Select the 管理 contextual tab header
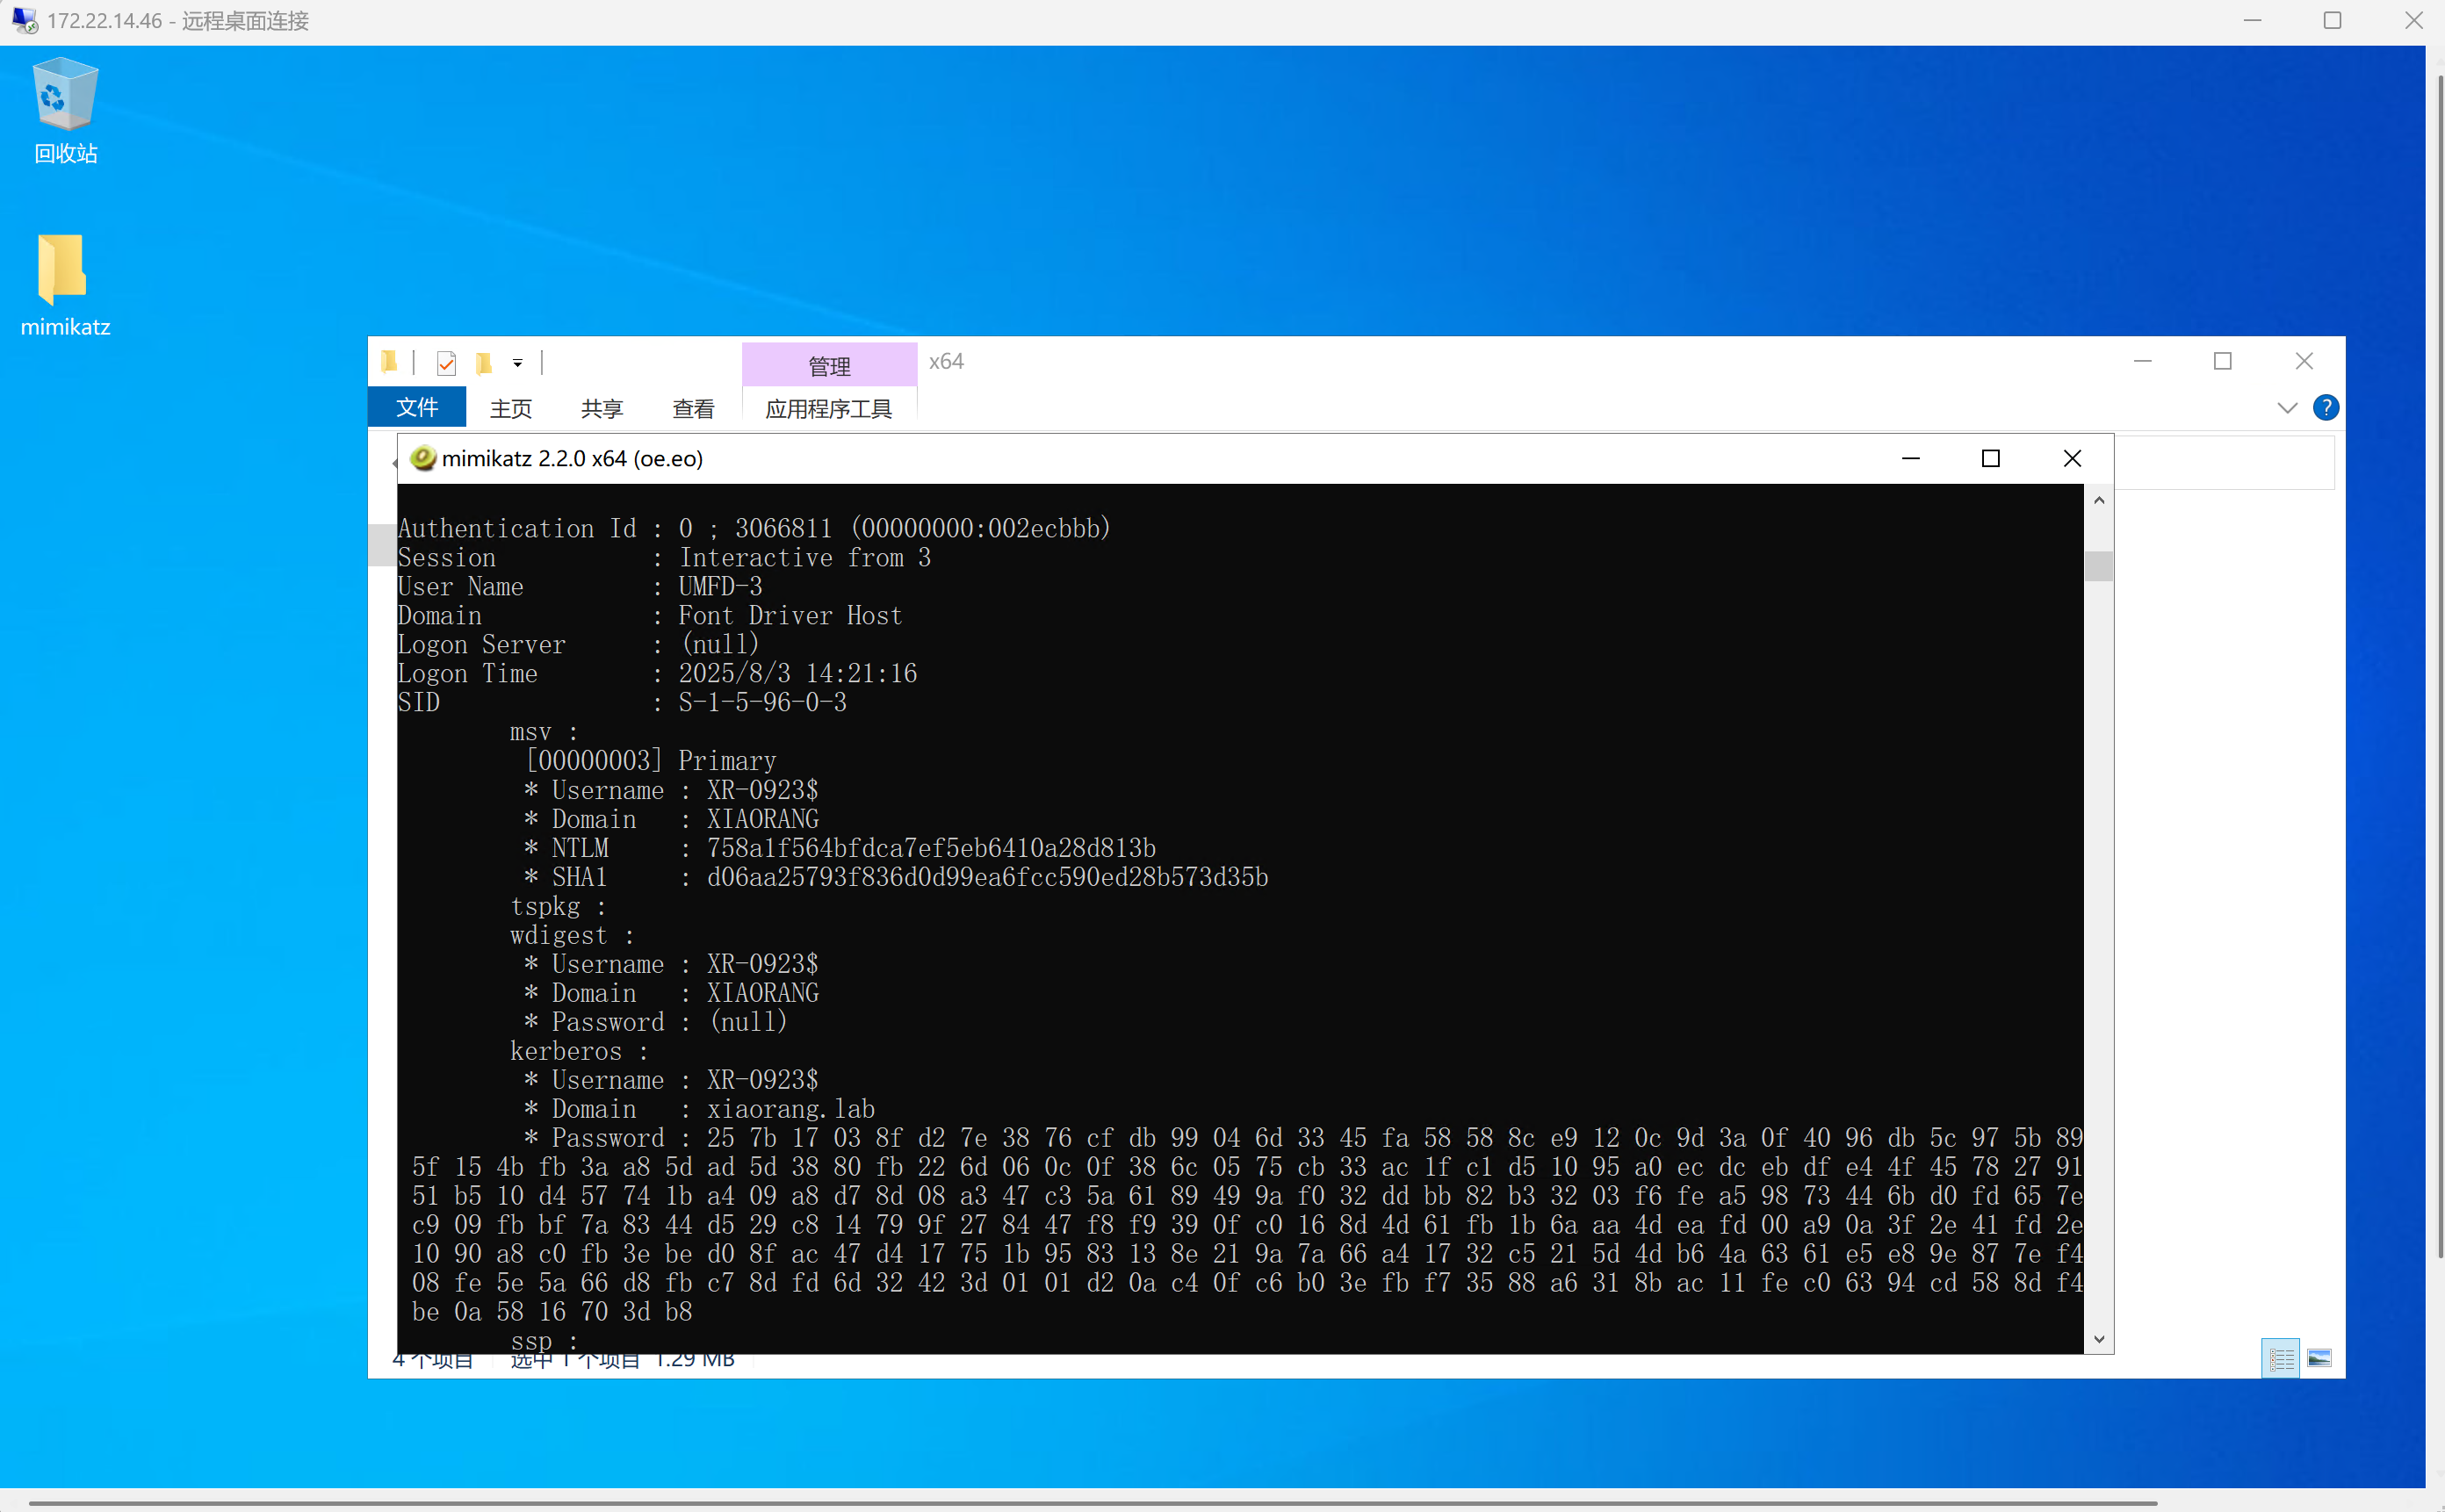 pyautogui.click(x=829, y=365)
